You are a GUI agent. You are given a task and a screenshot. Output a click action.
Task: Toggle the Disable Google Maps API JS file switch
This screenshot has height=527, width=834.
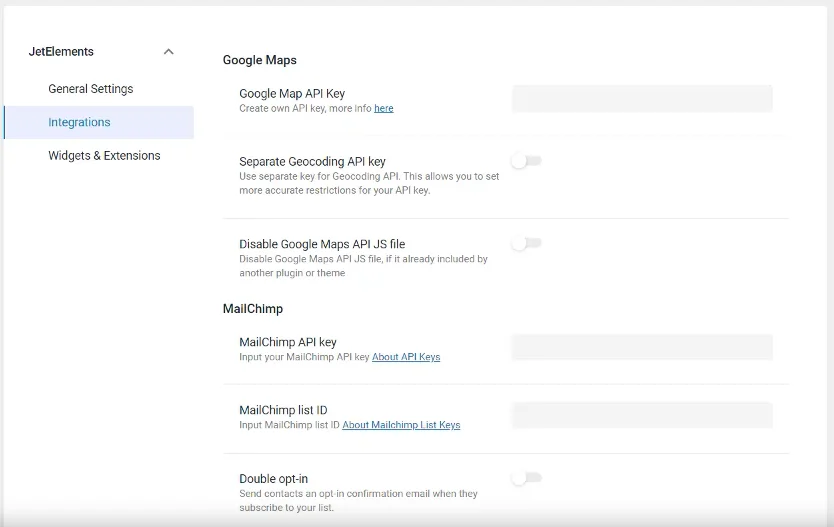point(526,243)
